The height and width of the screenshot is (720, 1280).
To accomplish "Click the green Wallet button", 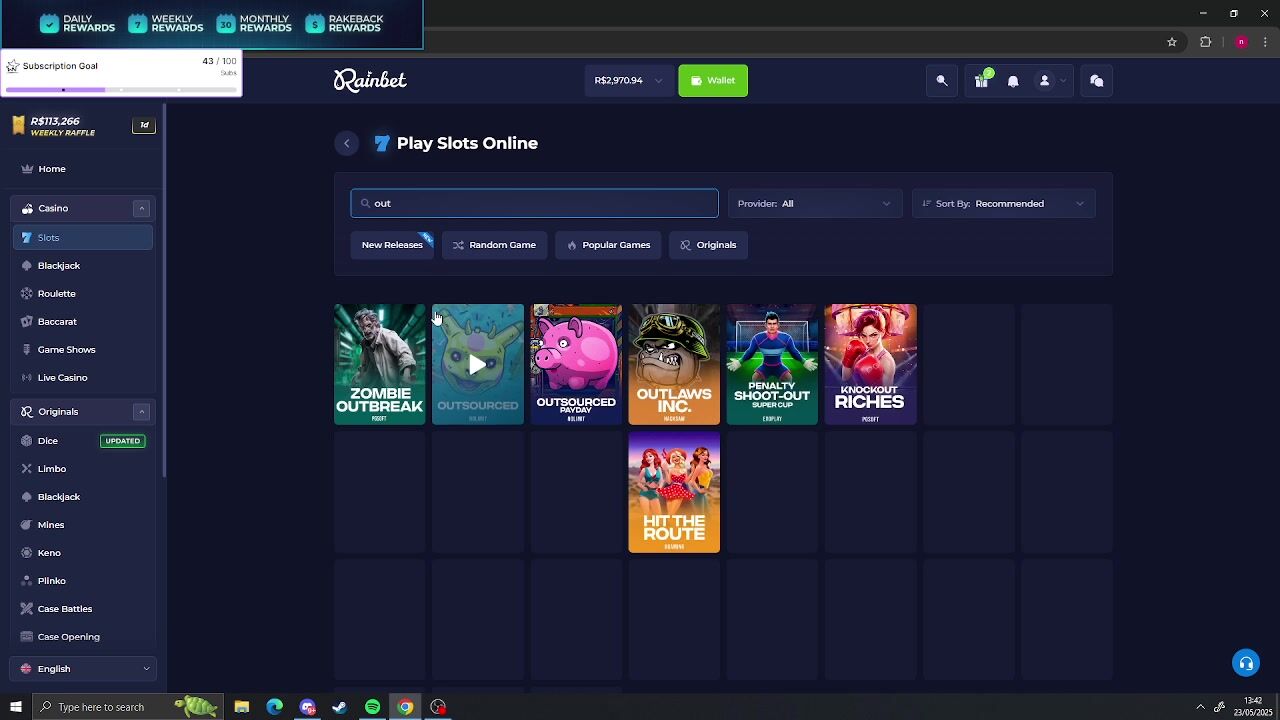I will (713, 81).
